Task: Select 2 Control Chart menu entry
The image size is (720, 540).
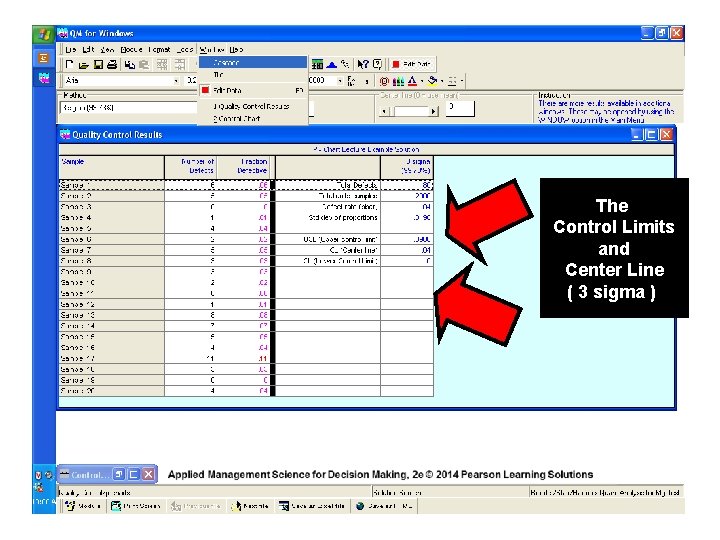Action: coord(253,118)
